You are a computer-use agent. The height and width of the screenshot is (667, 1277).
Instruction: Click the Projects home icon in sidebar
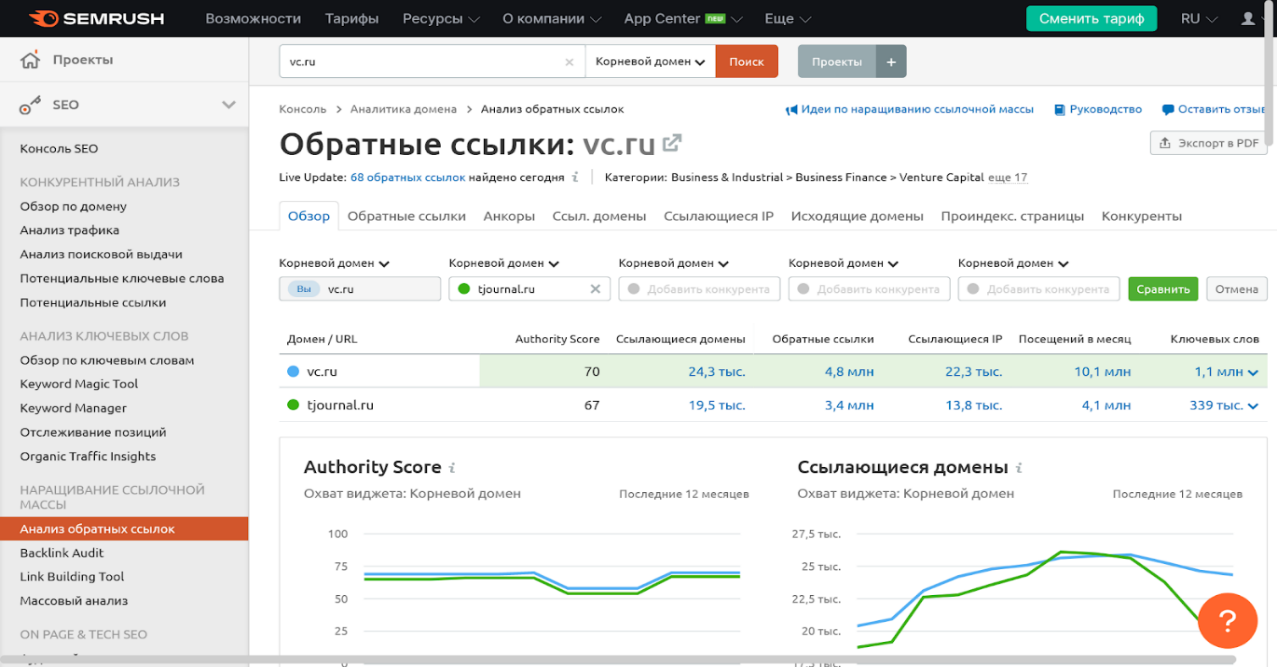(x=30, y=60)
